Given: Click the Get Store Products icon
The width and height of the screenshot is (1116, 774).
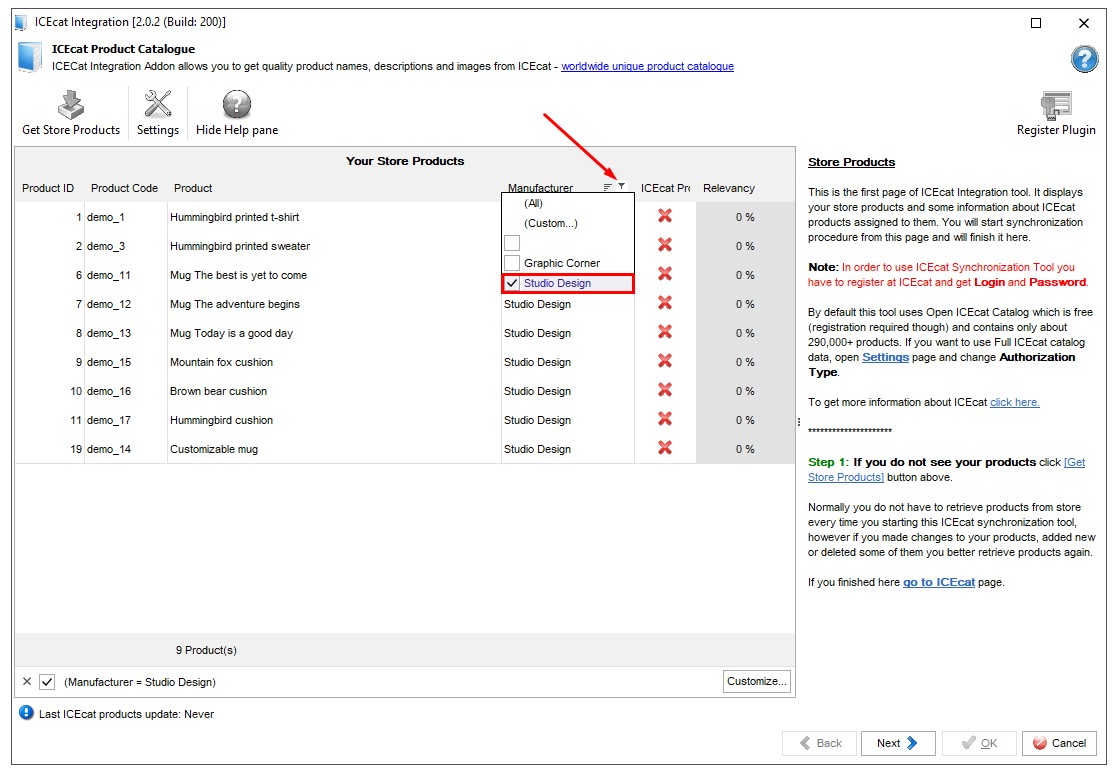Looking at the screenshot, I should tap(70, 105).
